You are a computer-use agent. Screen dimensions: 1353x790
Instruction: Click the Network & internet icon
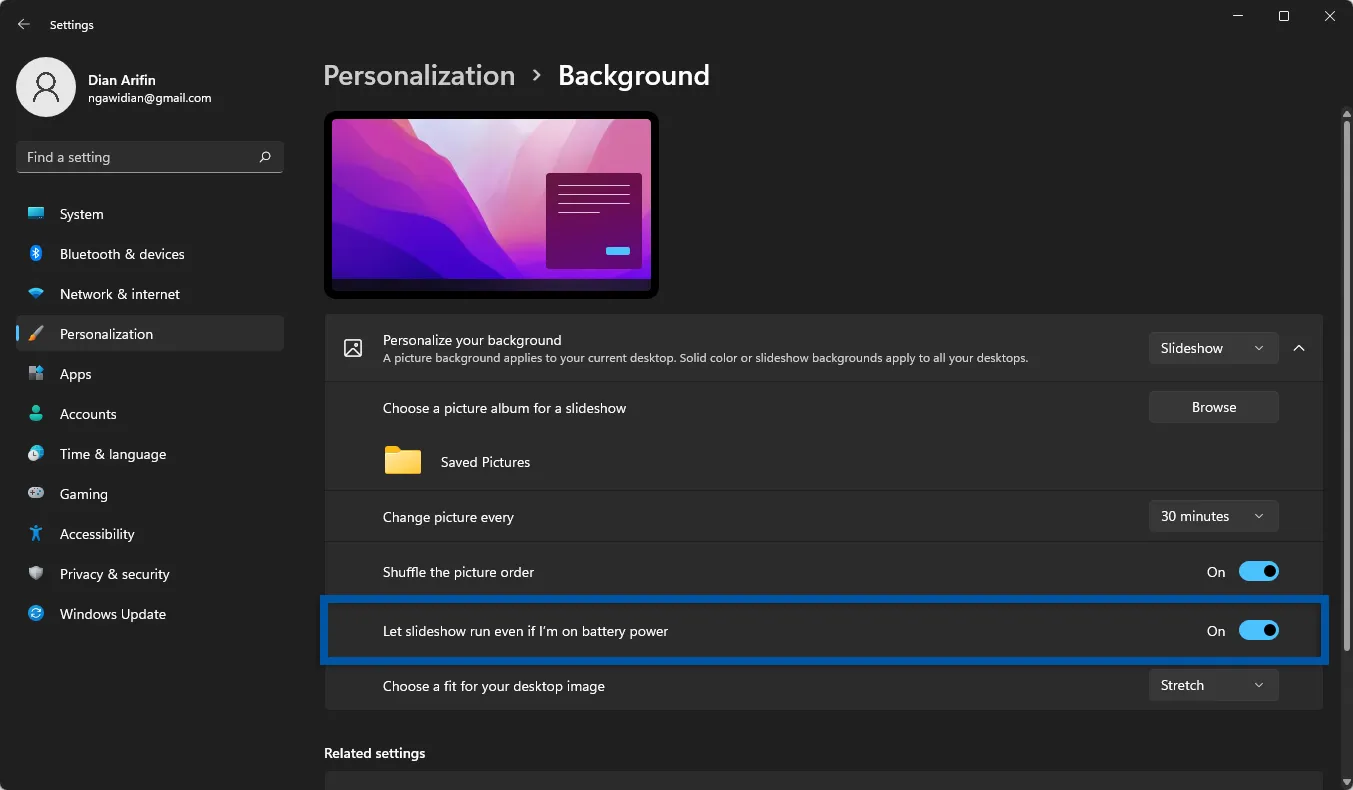[x=36, y=294]
